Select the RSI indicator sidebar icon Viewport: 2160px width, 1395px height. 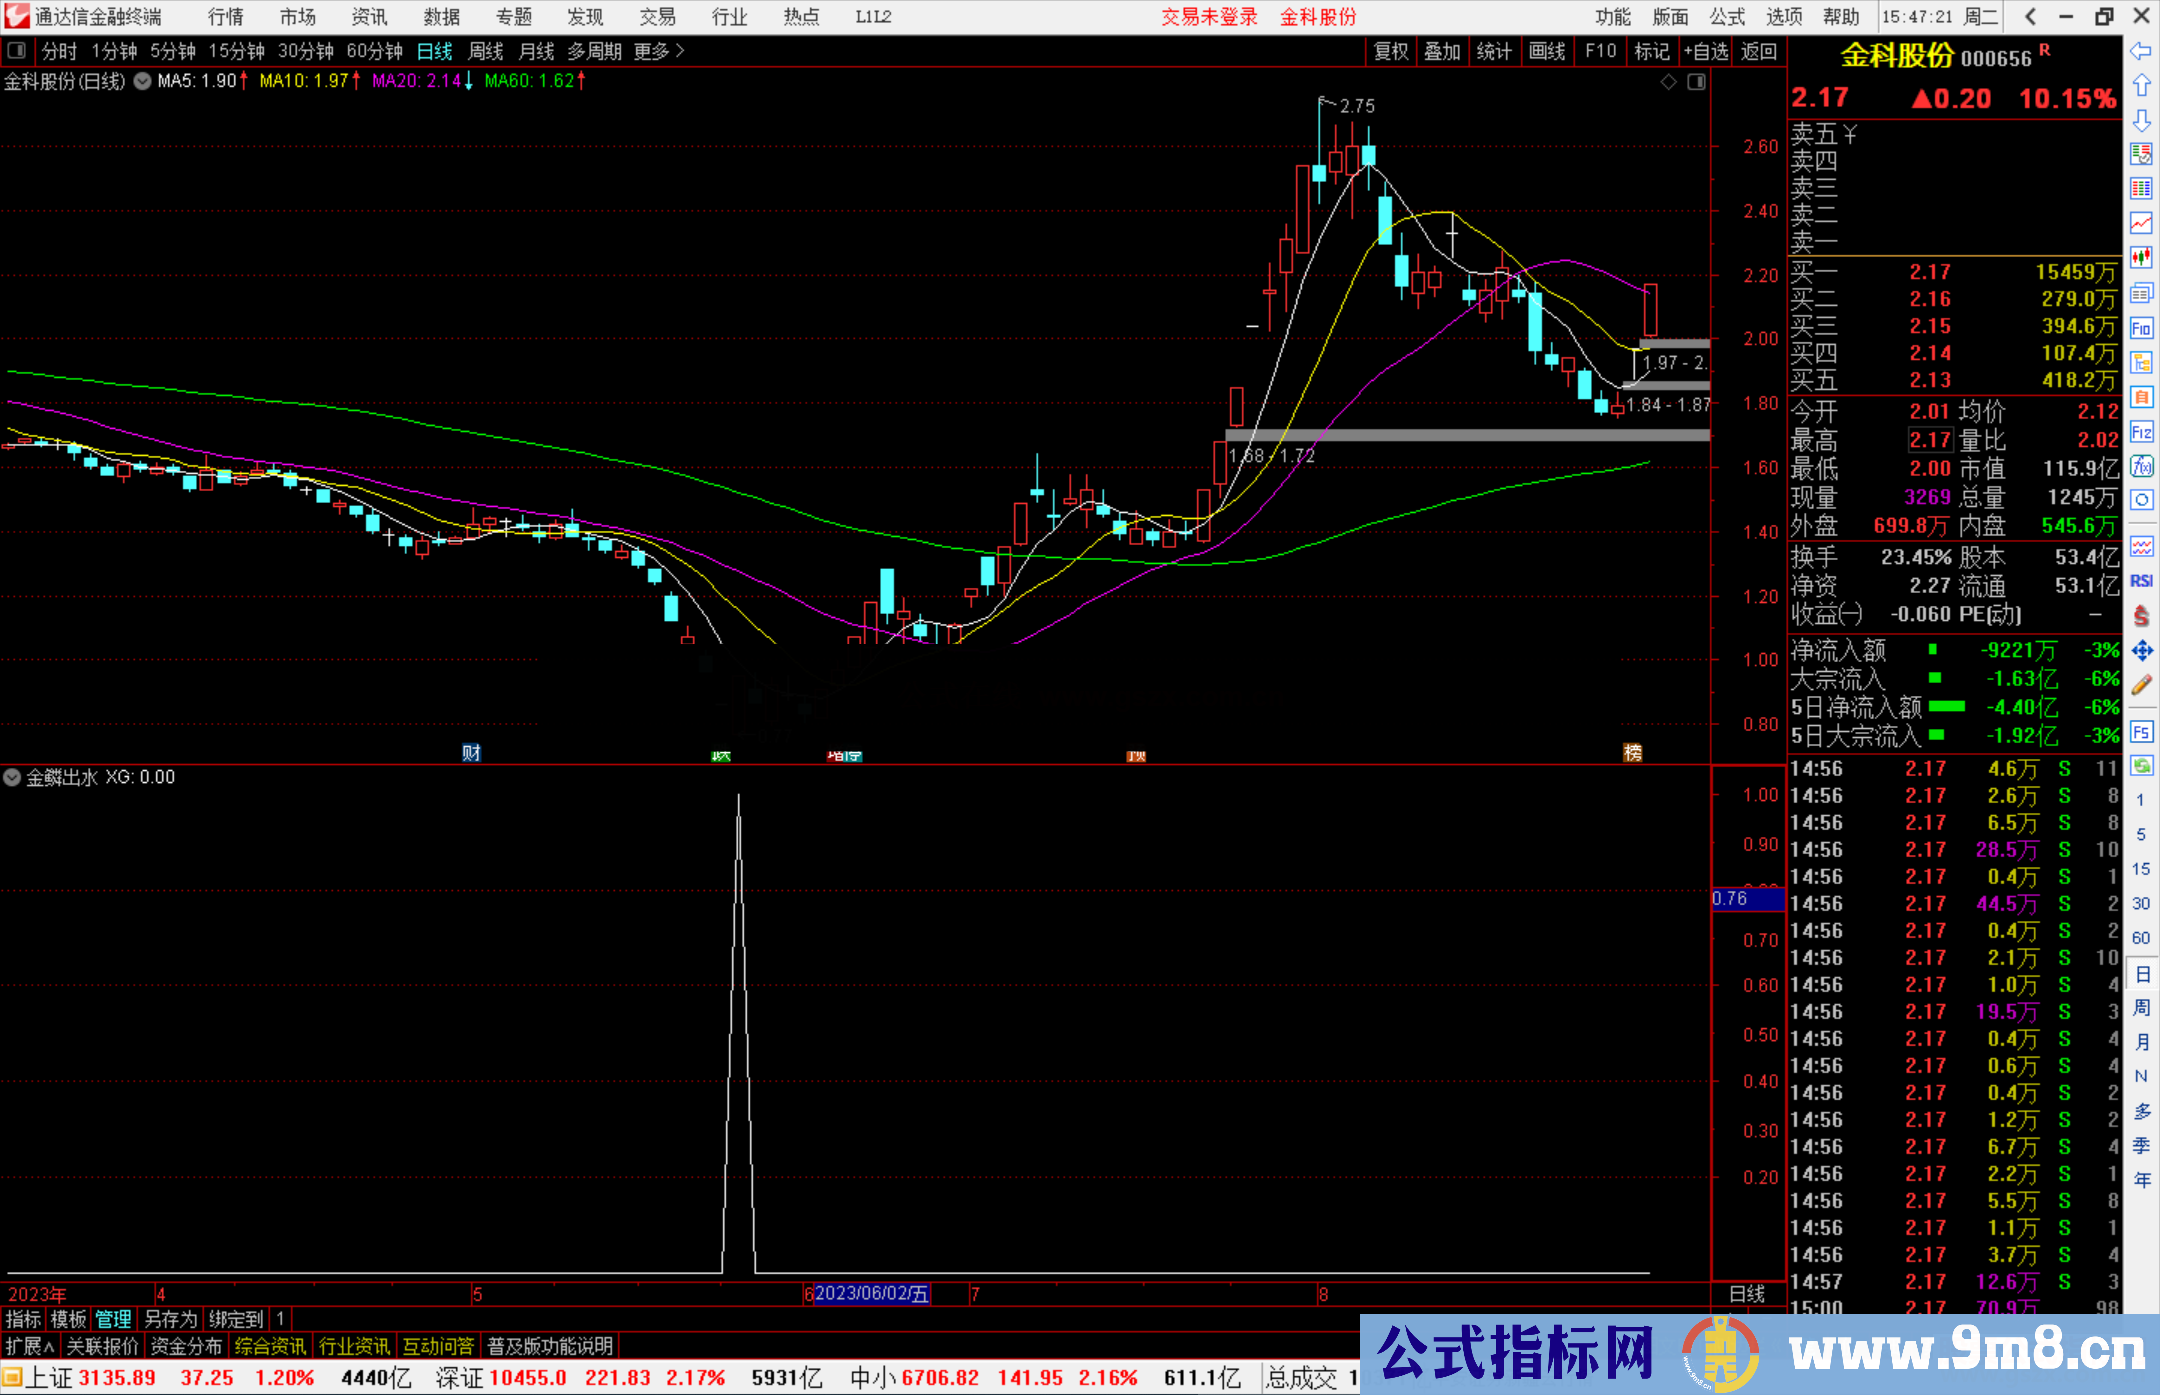tap(2141, 581)
